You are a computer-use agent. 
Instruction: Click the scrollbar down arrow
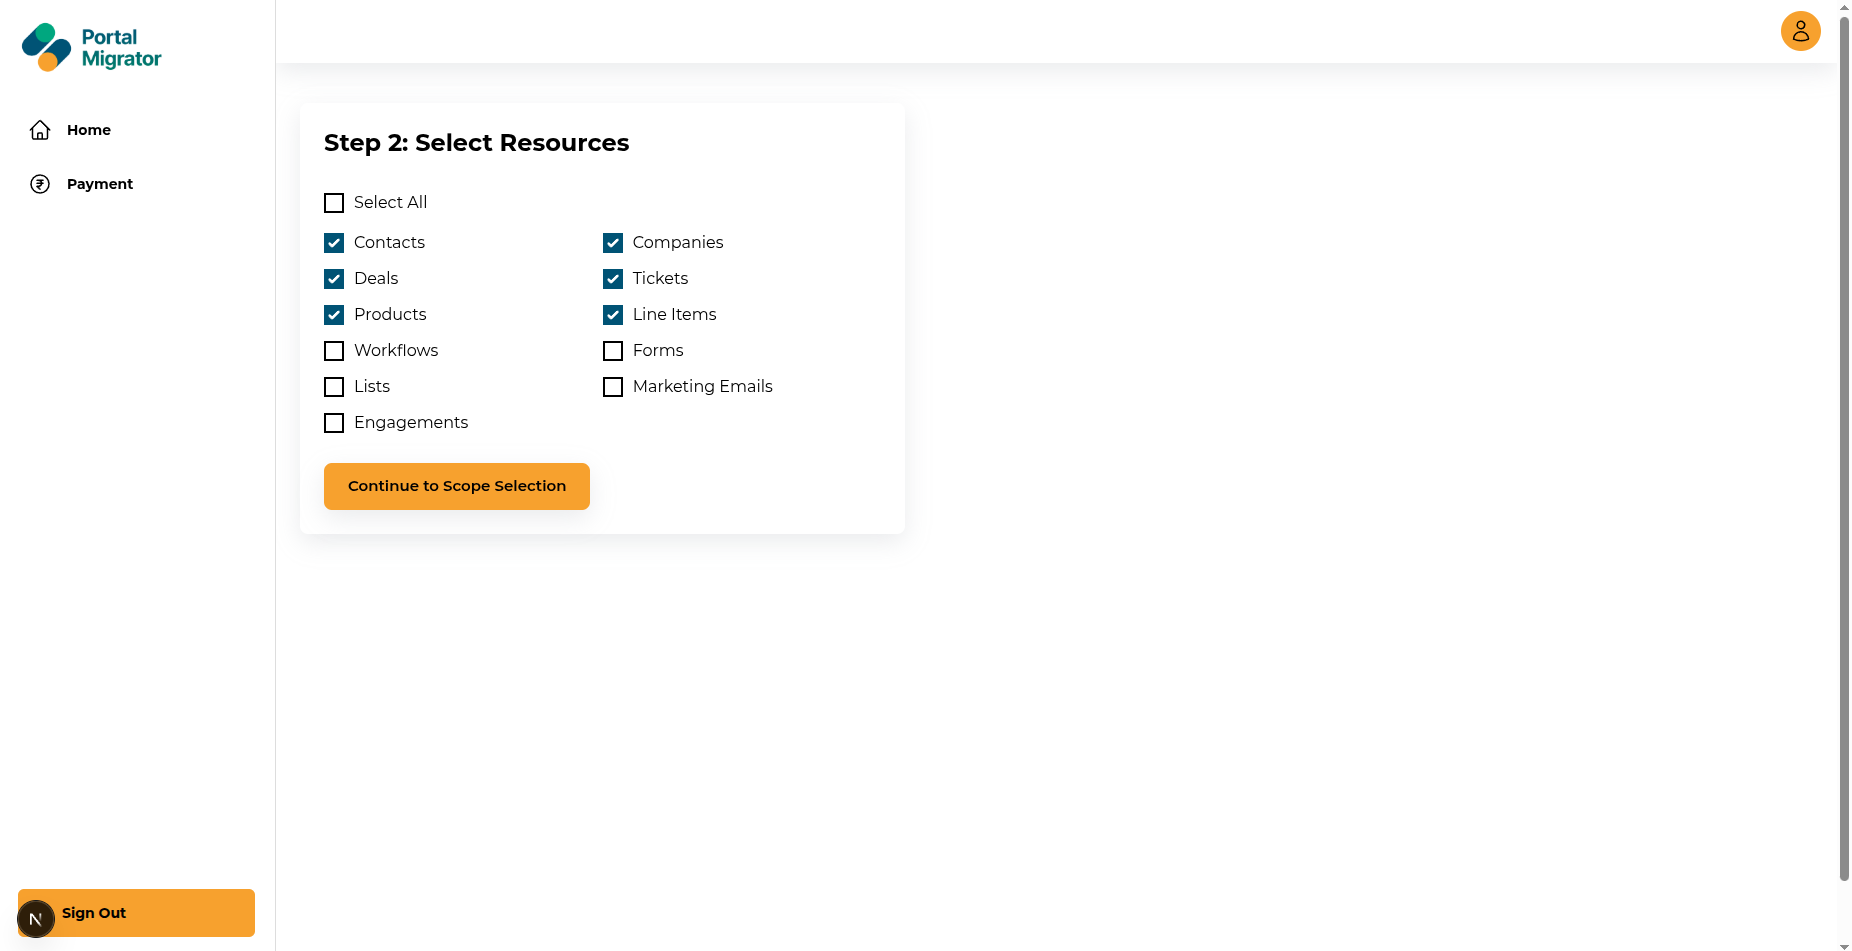1843,944
